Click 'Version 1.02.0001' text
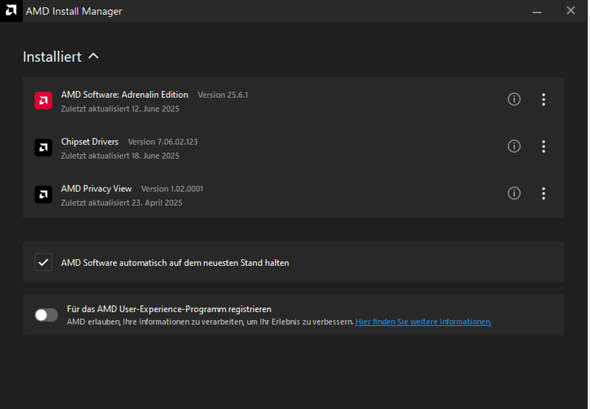Image resolution: width=590 pixels, height=409 pixels. pyautogui.click(x=172, y=189)
